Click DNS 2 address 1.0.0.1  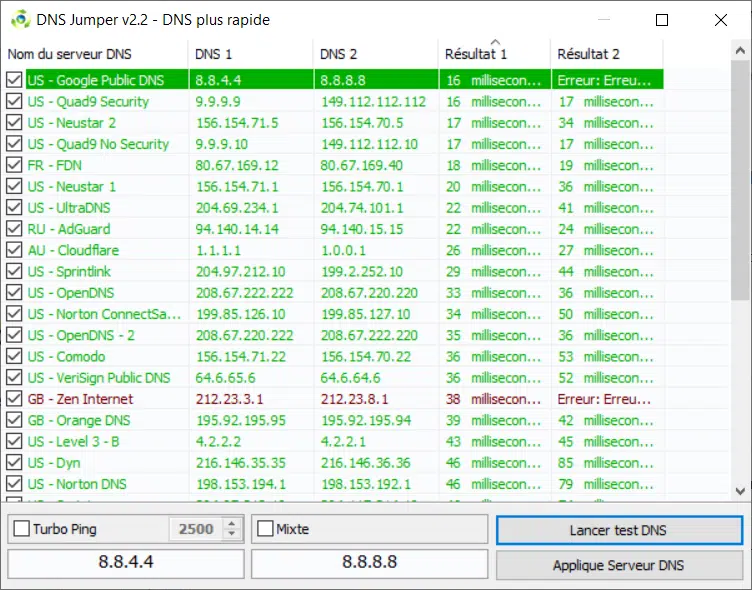(343, 250)
